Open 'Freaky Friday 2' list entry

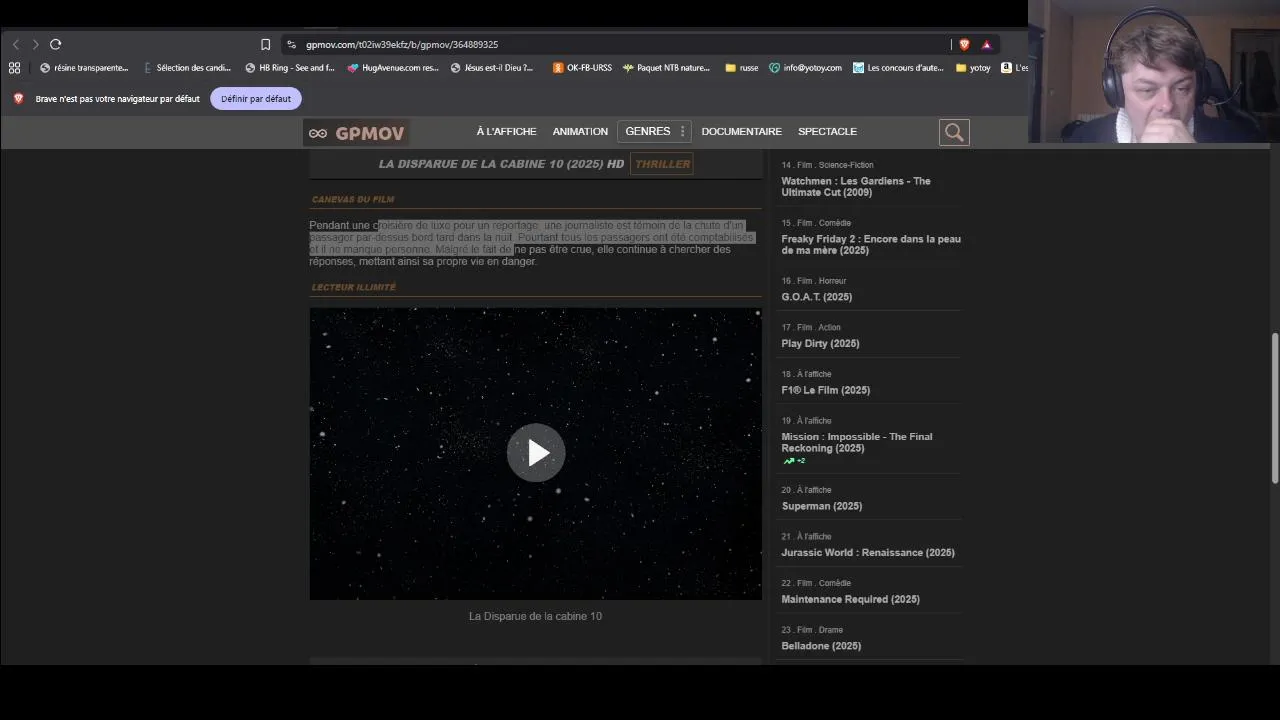point(870,245)
